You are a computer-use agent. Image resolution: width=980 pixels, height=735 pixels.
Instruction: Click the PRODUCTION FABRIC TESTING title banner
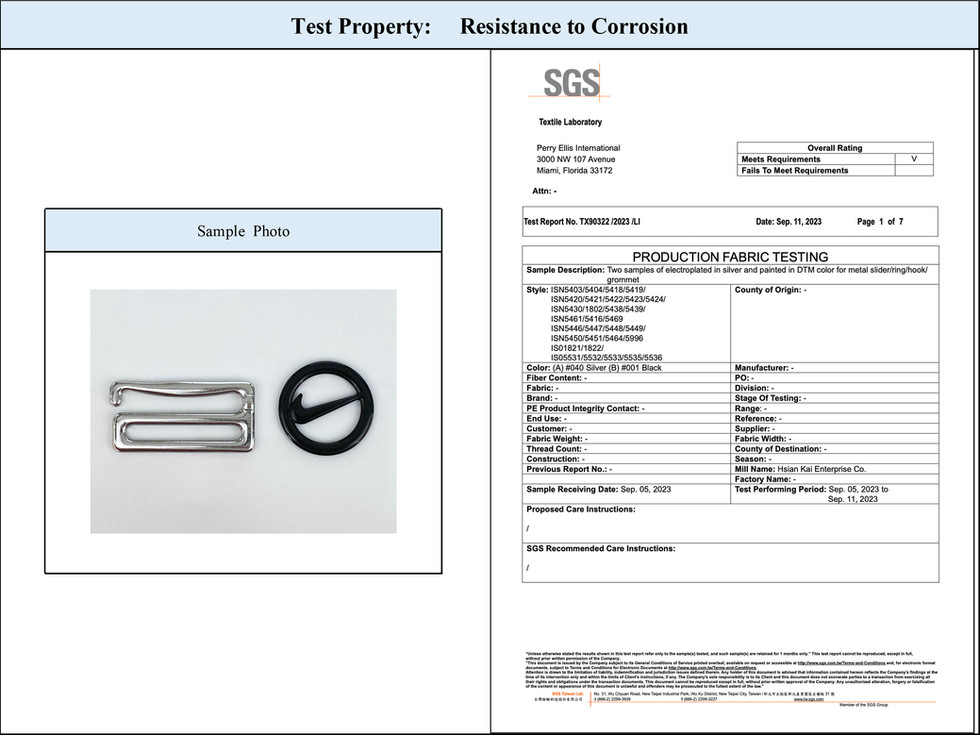(729, 256)
